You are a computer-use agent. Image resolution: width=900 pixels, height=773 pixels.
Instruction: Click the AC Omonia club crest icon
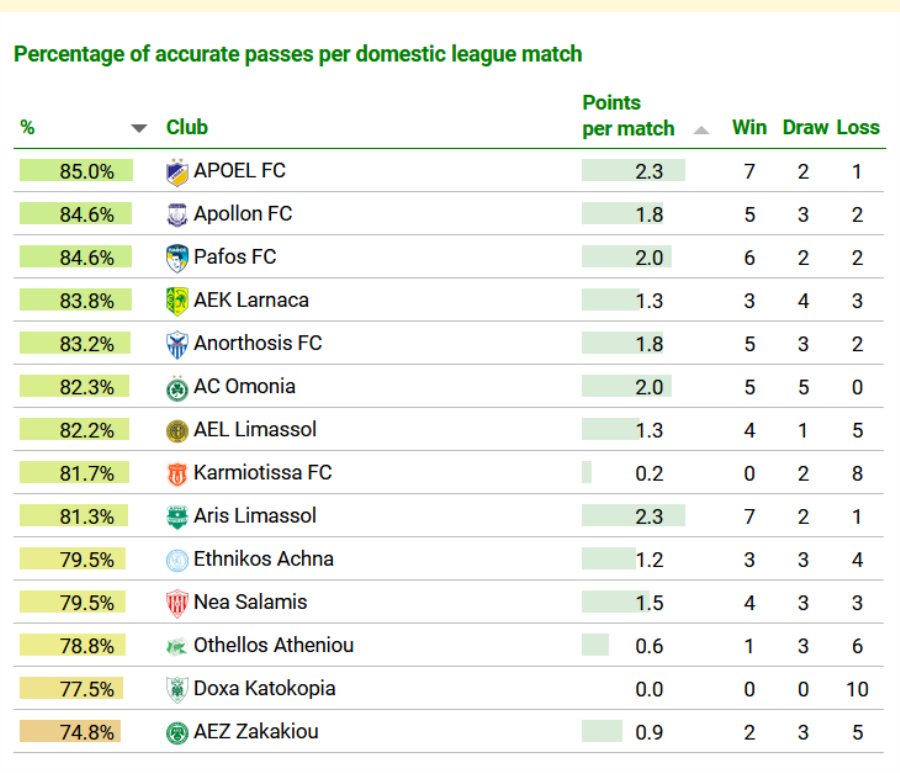click(177, 387)
